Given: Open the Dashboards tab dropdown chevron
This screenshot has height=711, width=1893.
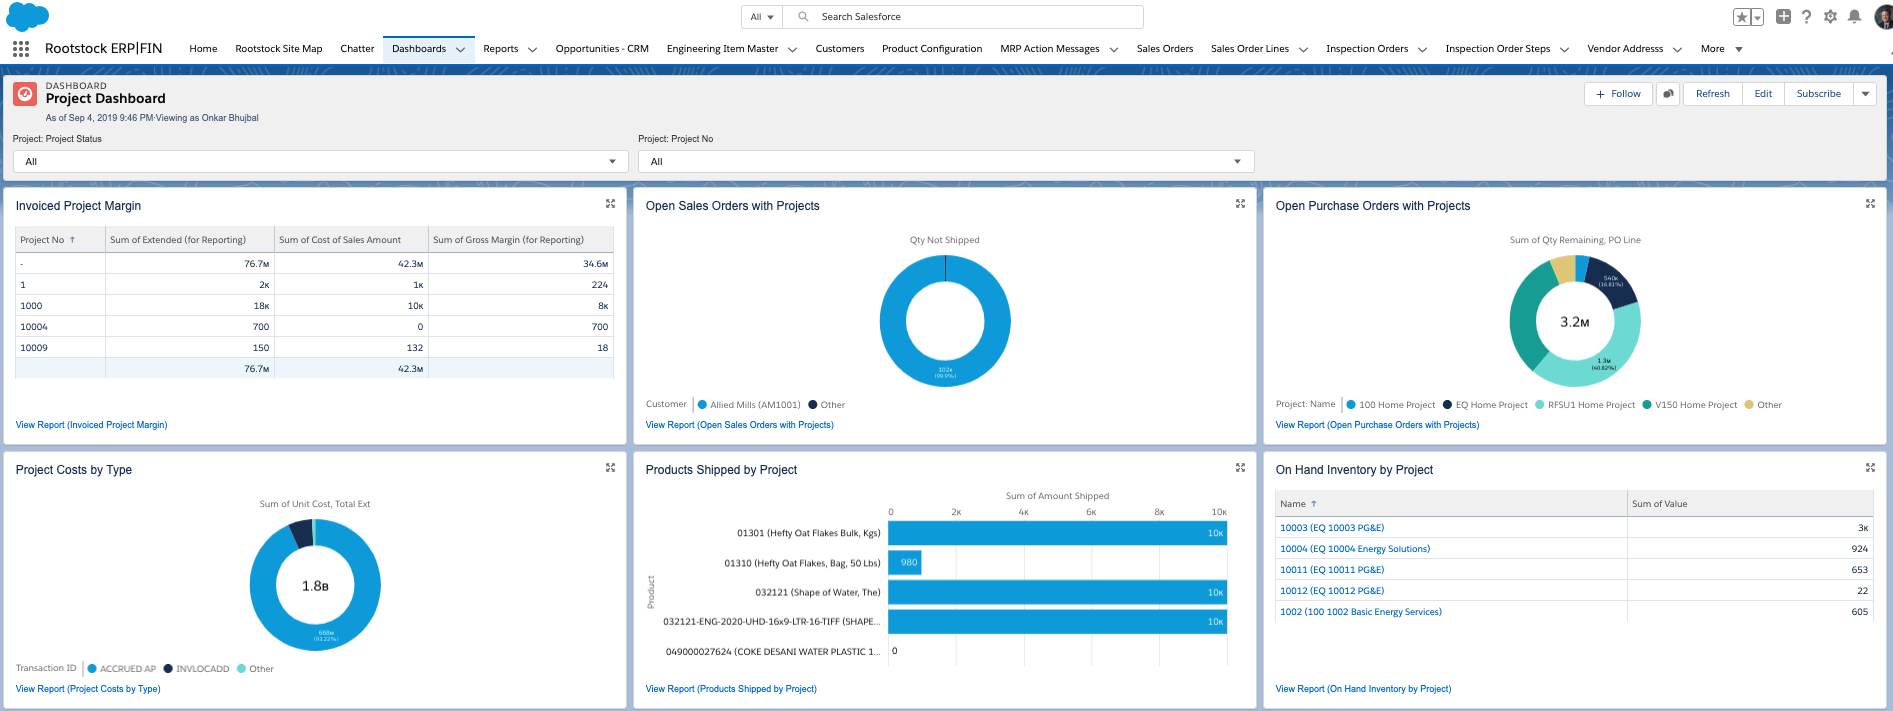Looking at the screenshot, I should coord(460,49).
